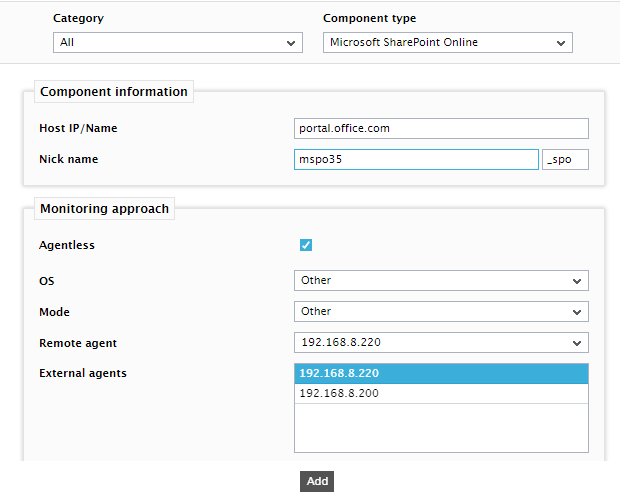Click the Component information section header
This screenshot has height=495, width=620.
click(x=114, y=92)
